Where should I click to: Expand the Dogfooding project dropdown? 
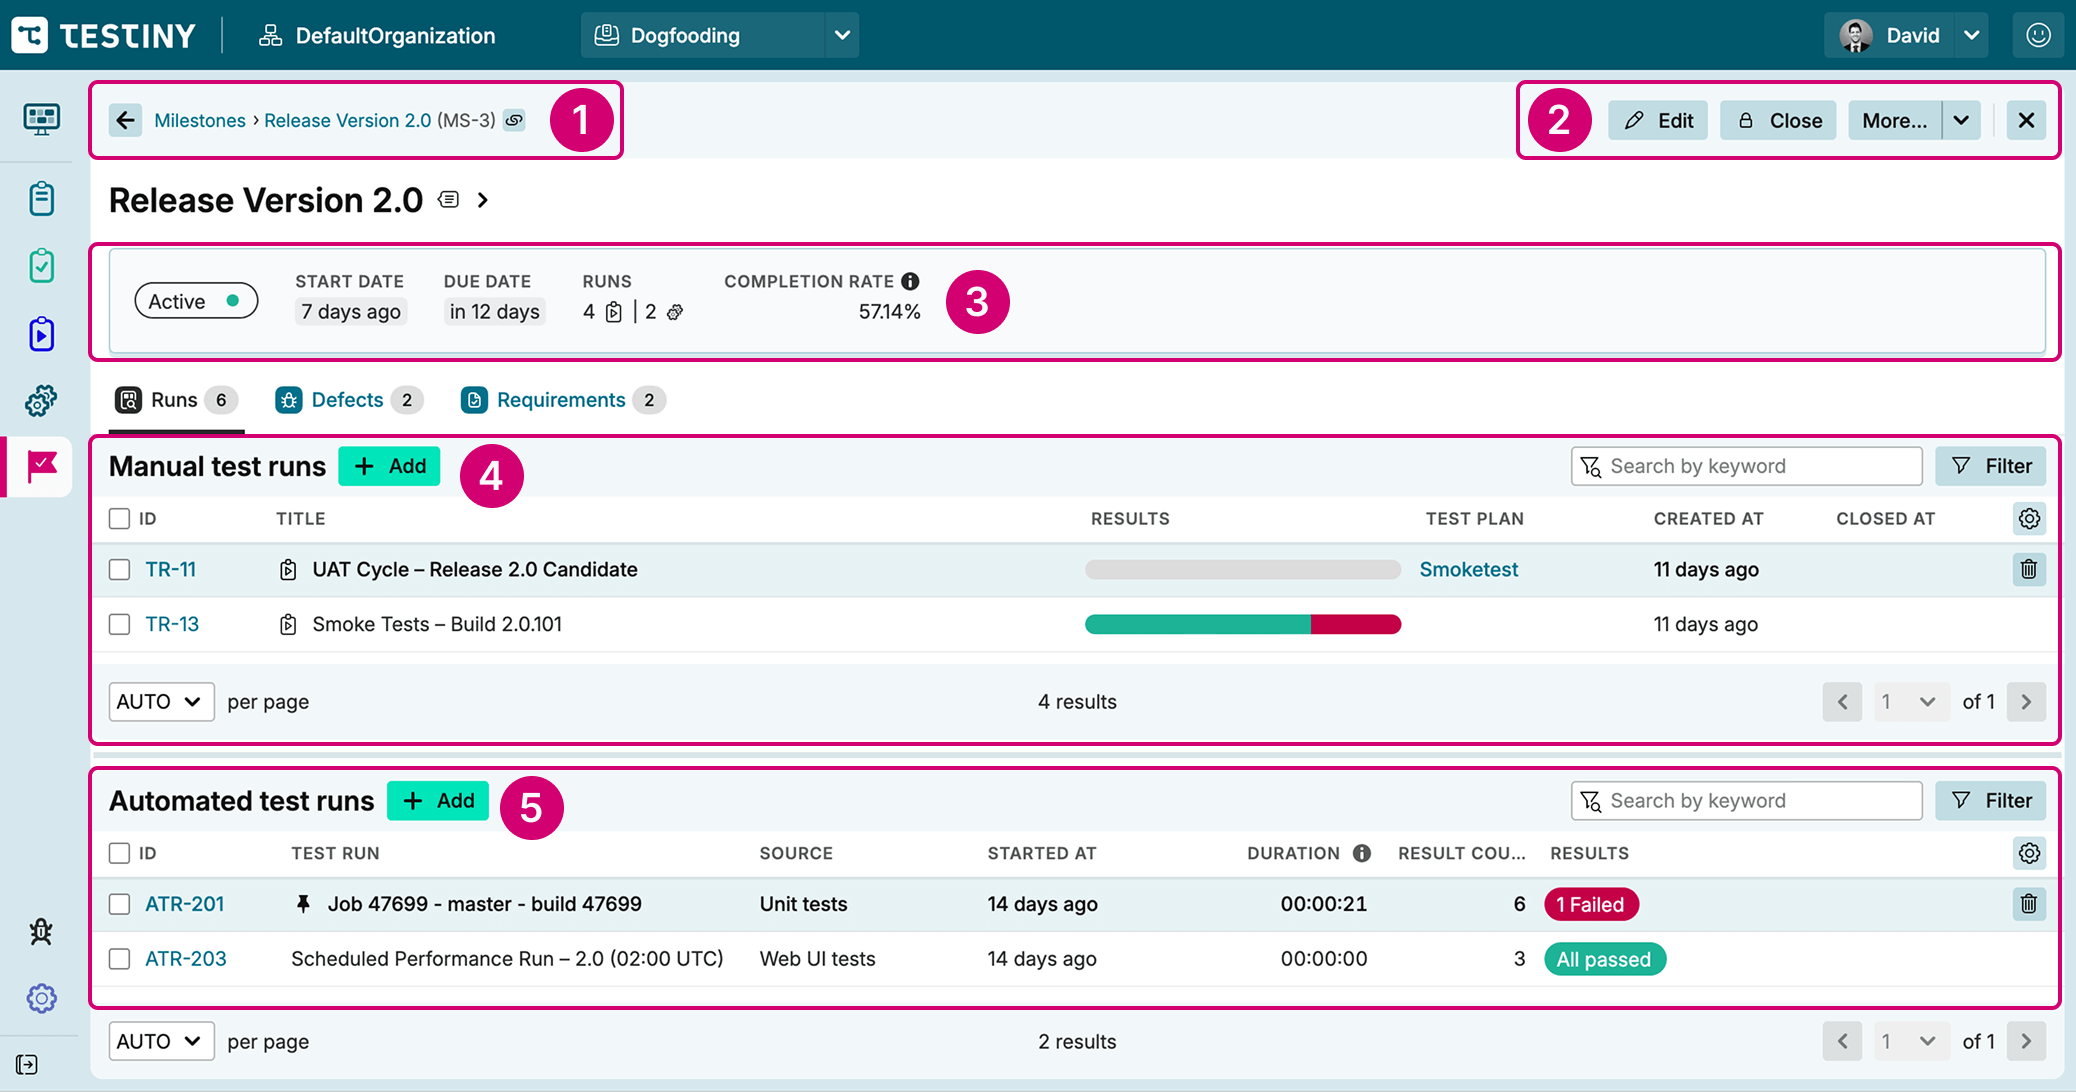(842, 35)
